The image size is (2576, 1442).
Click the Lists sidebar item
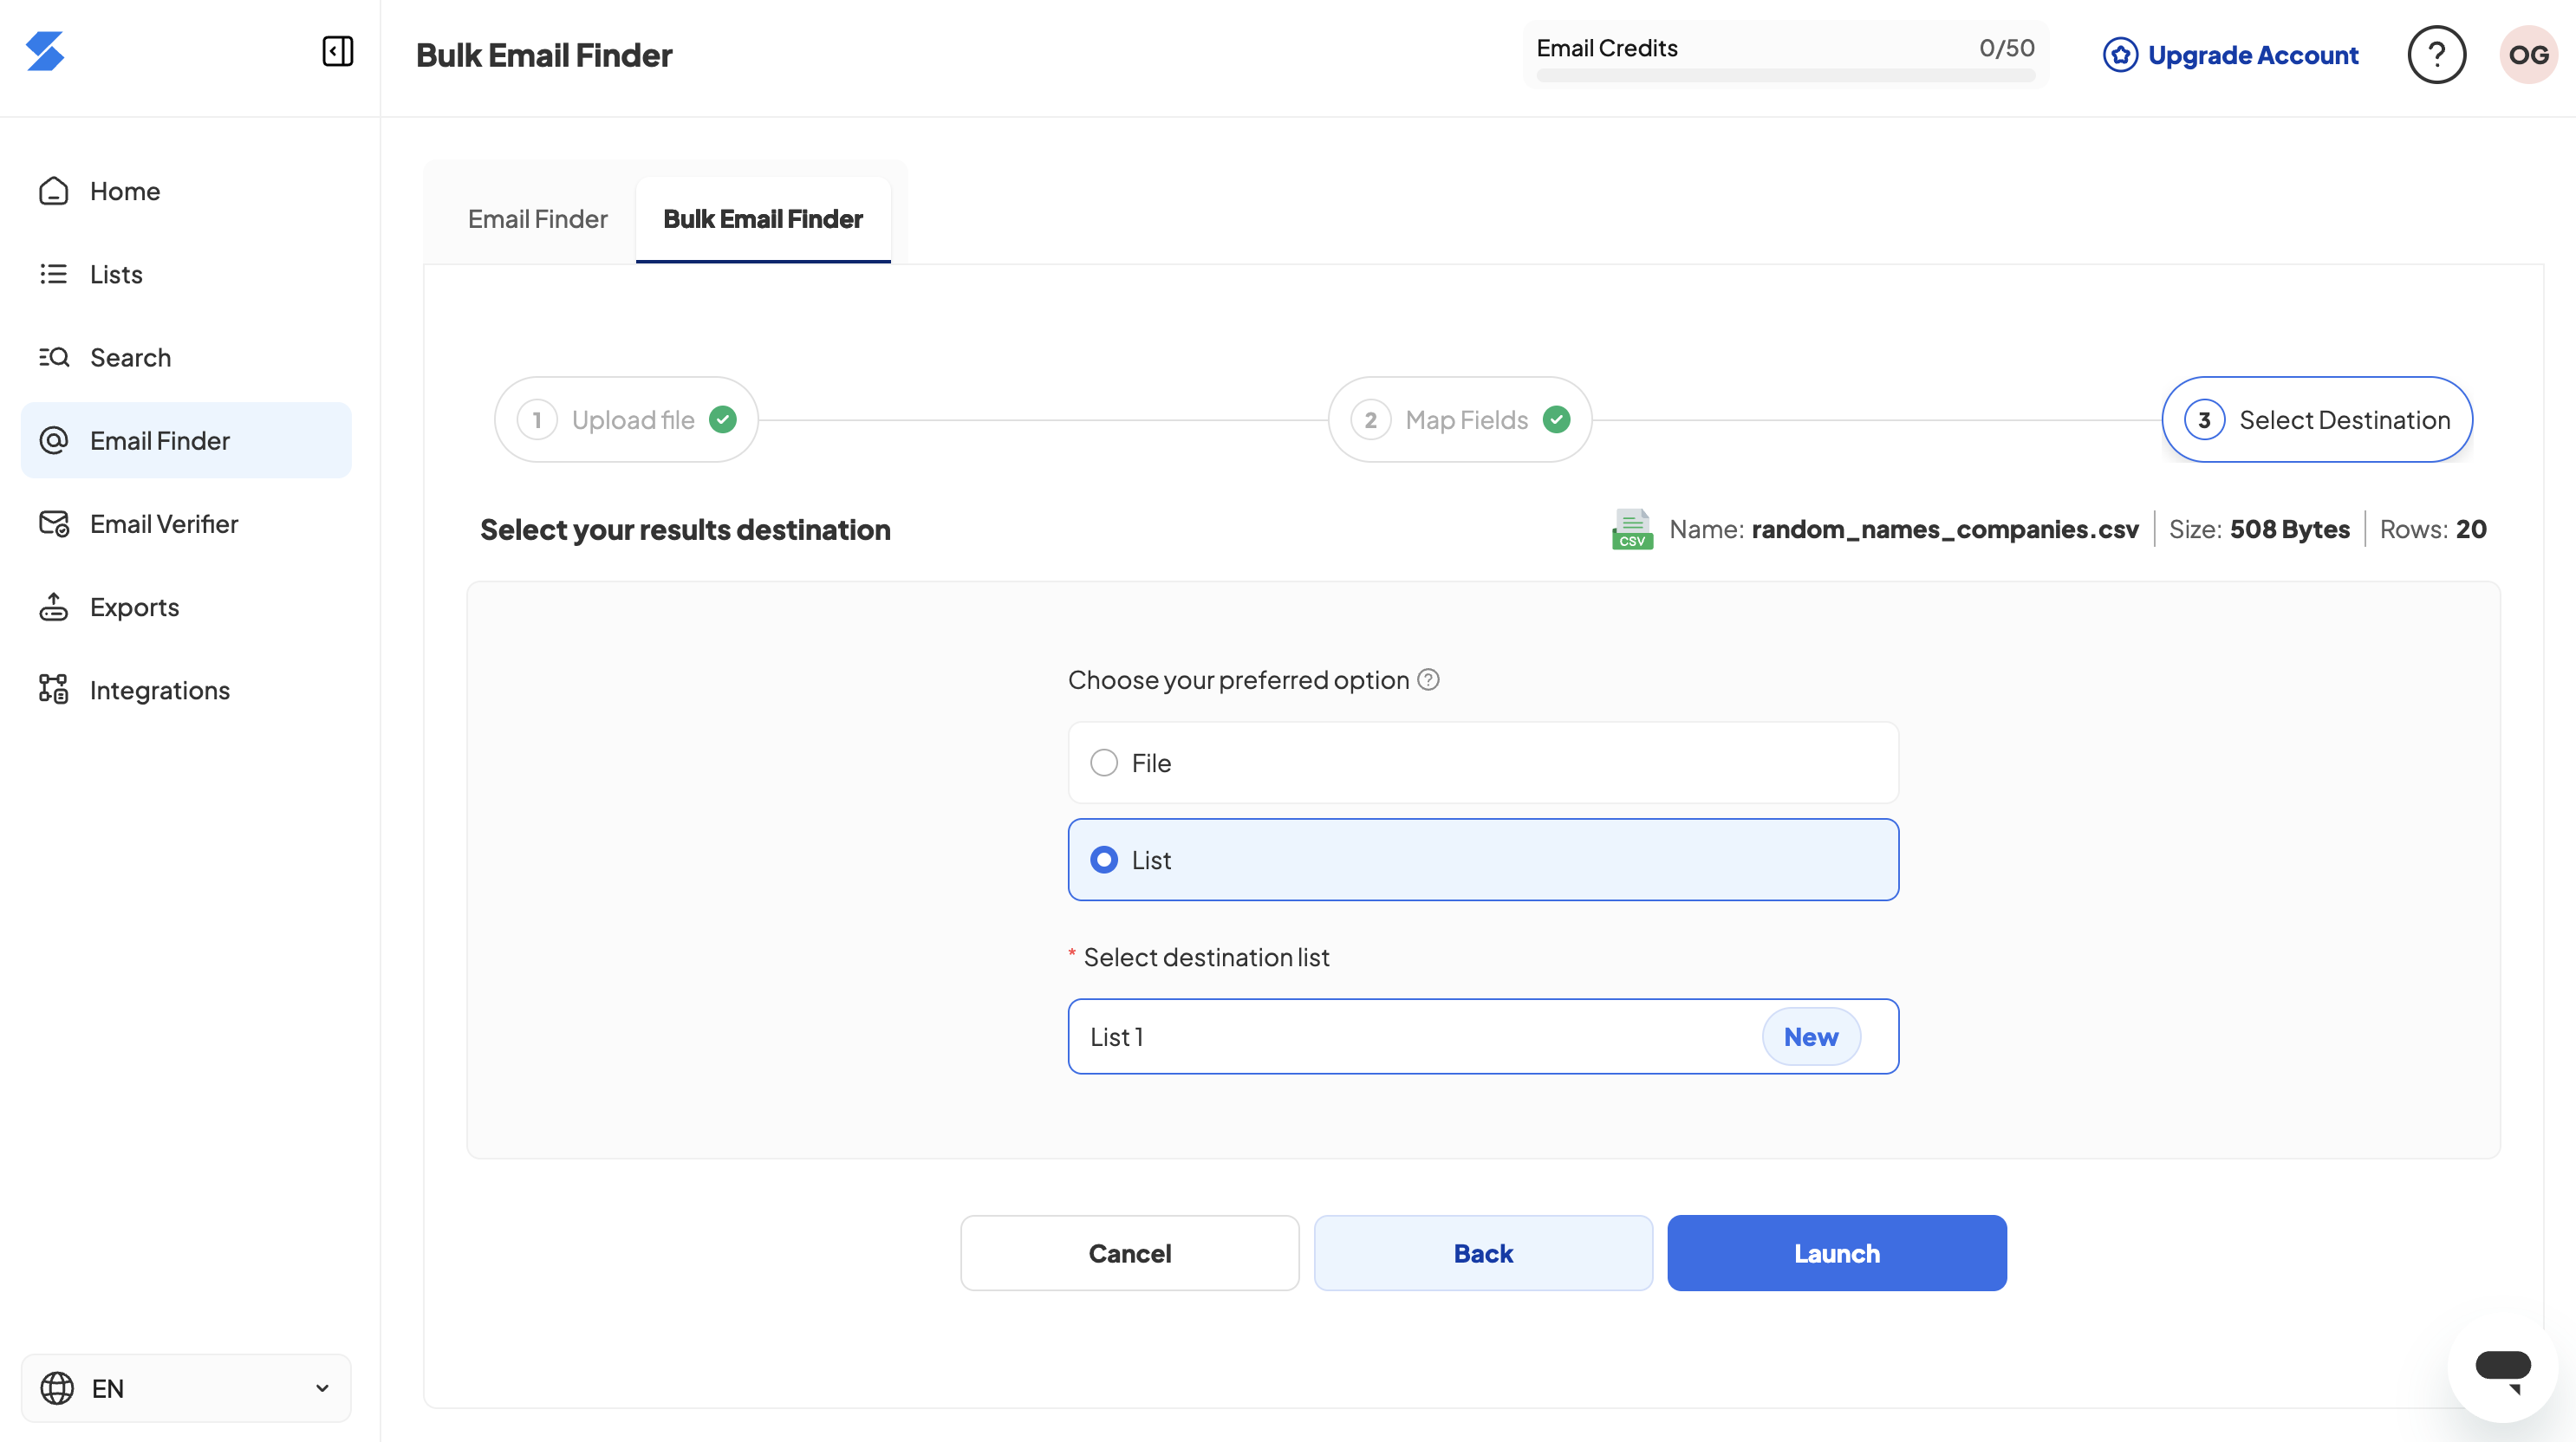tap(186, 274)
